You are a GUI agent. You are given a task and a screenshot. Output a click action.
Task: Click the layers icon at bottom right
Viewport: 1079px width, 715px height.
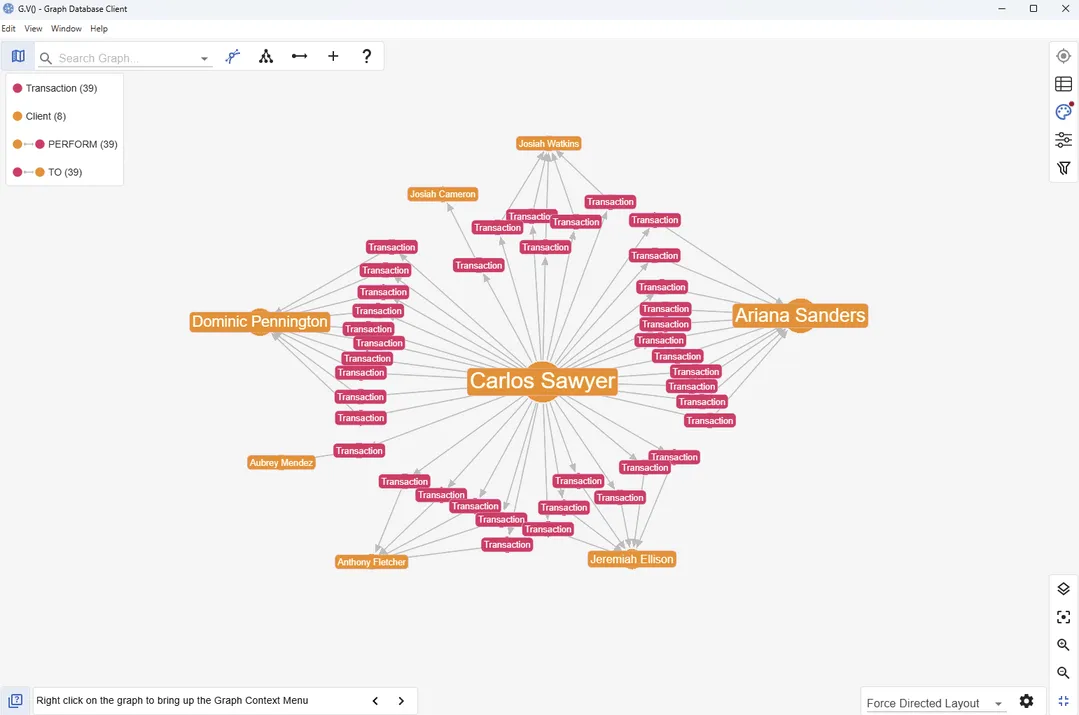(x=1063, y=589)
